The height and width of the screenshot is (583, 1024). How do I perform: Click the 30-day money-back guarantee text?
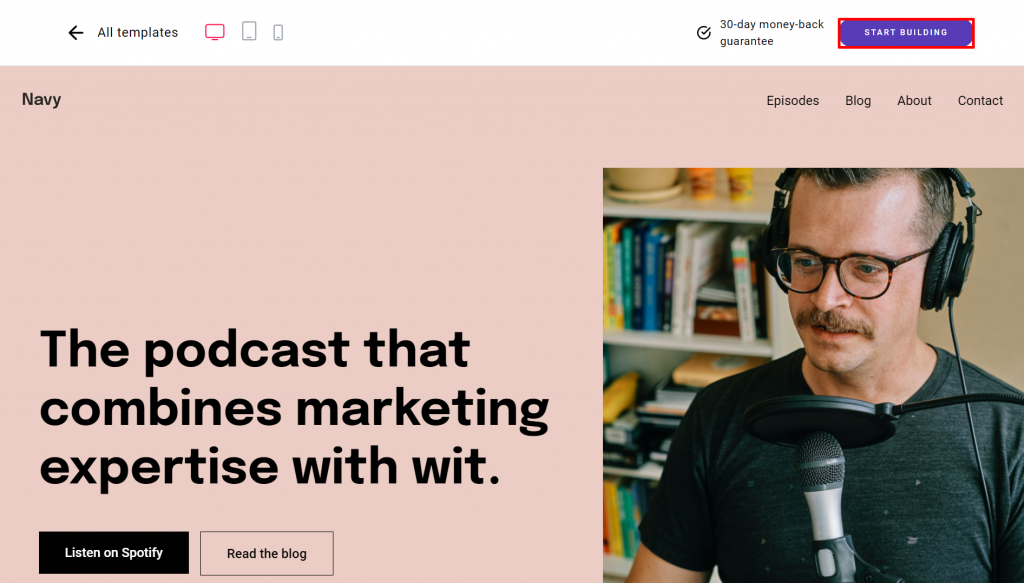(771, 33)
